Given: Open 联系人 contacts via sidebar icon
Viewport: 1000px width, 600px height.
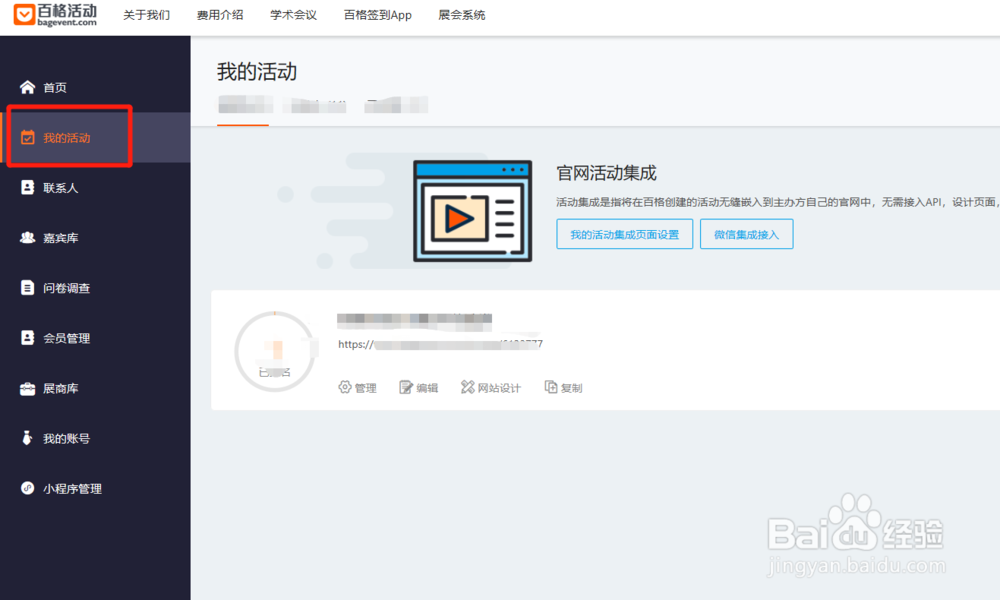Looking at the screenshot, I should (x=29, y=187).
